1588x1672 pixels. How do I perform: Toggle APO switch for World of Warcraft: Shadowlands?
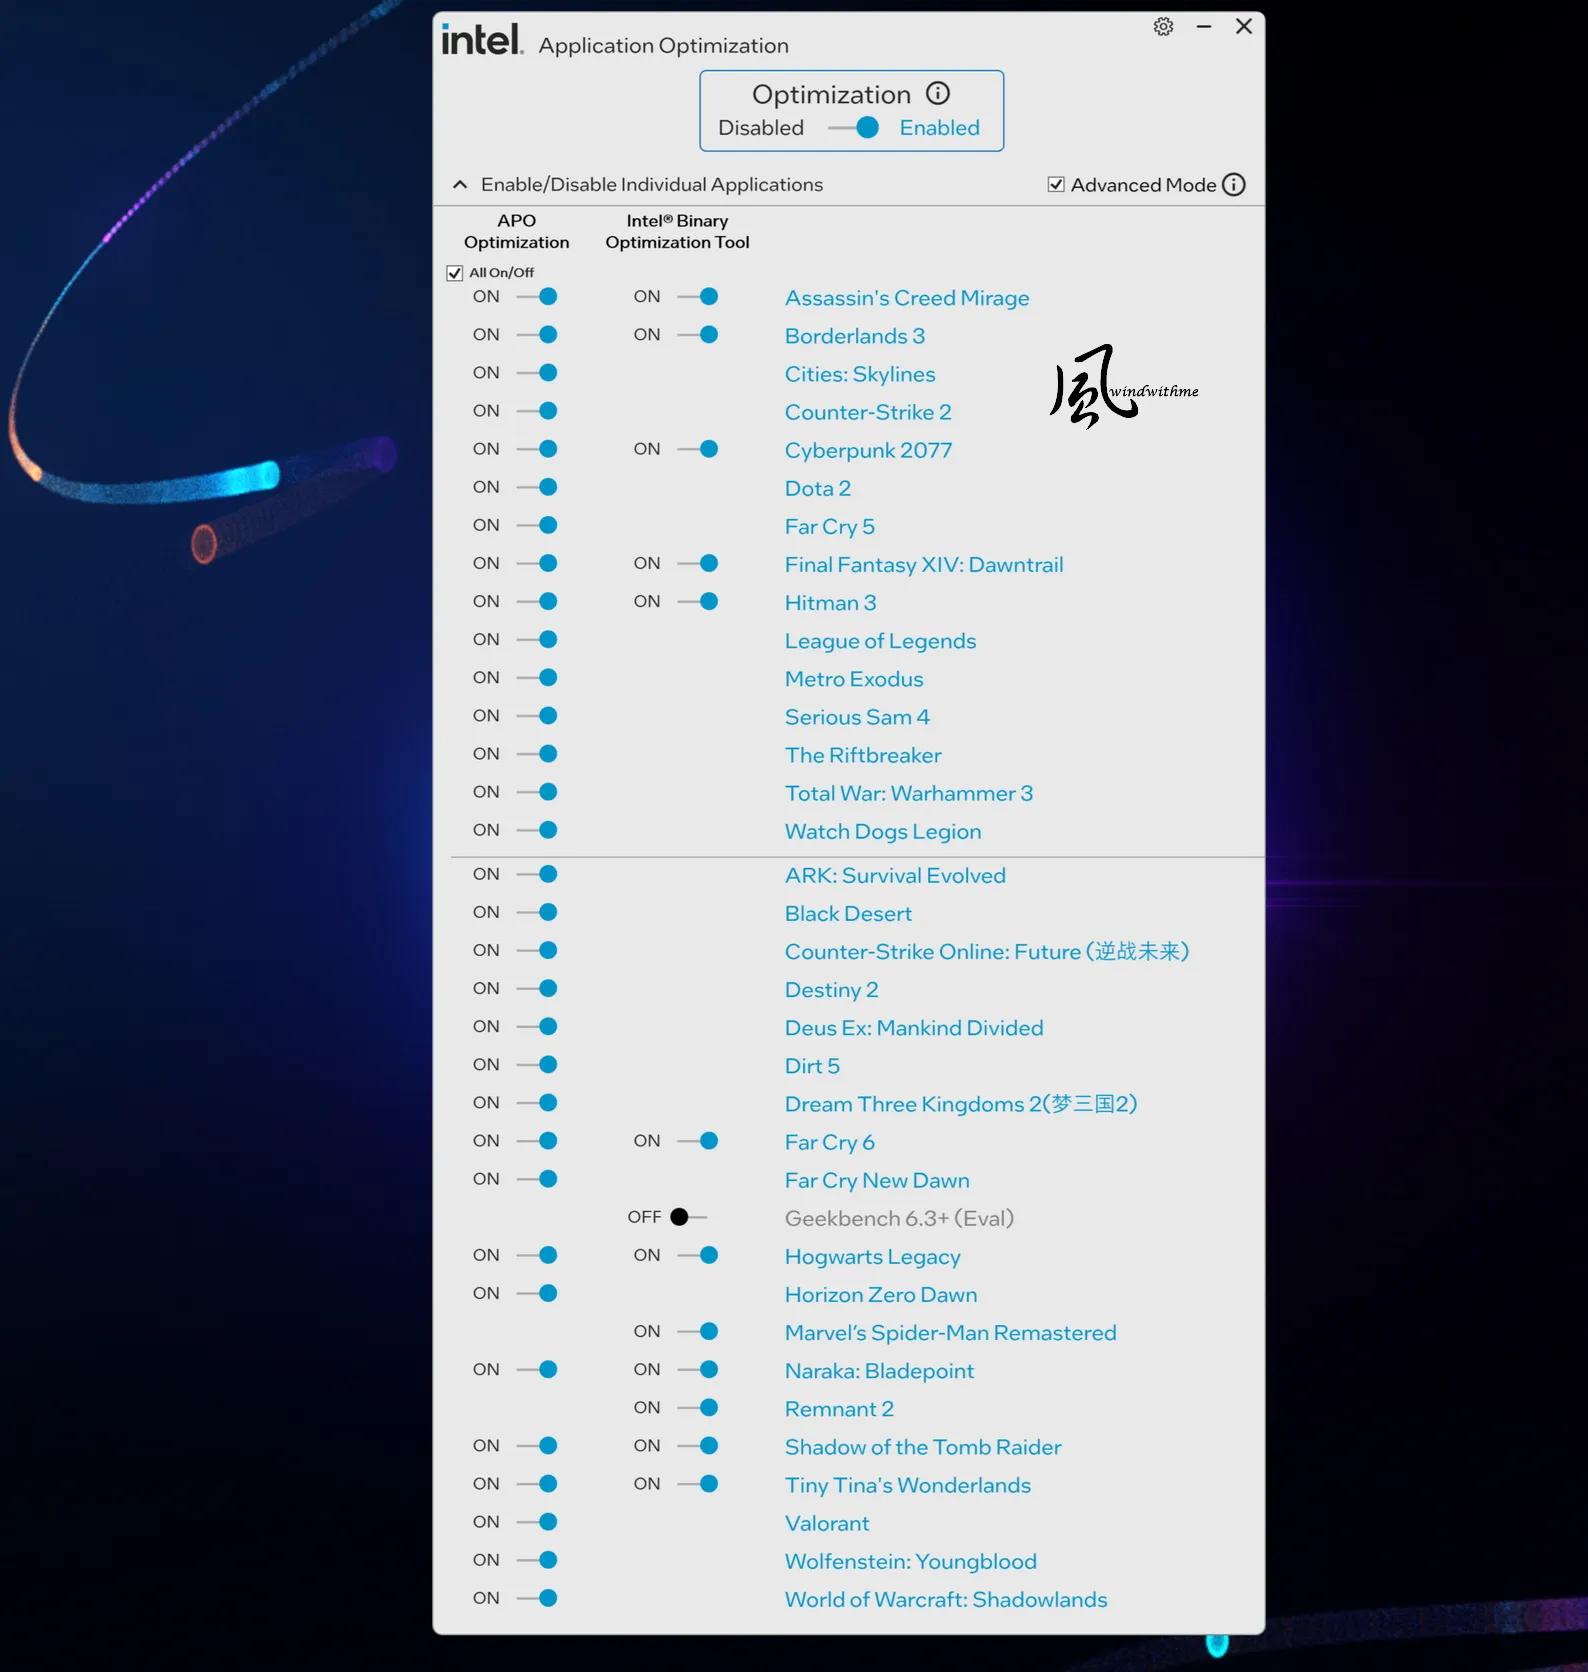537,1598
